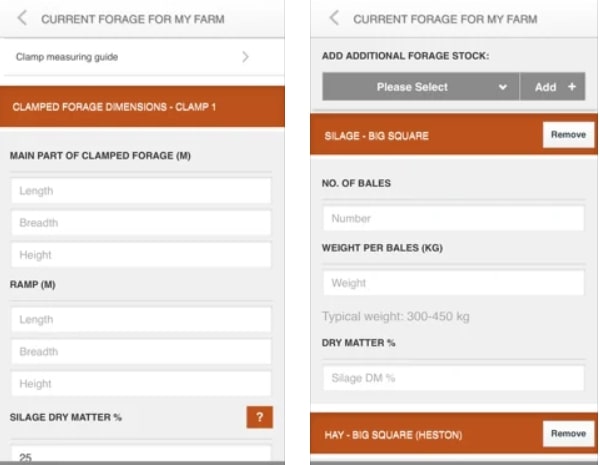This screenshot has height=465, width=600.
Task: Click the Typical weight: 300-450 kg hint
Action: pos(396,317)
